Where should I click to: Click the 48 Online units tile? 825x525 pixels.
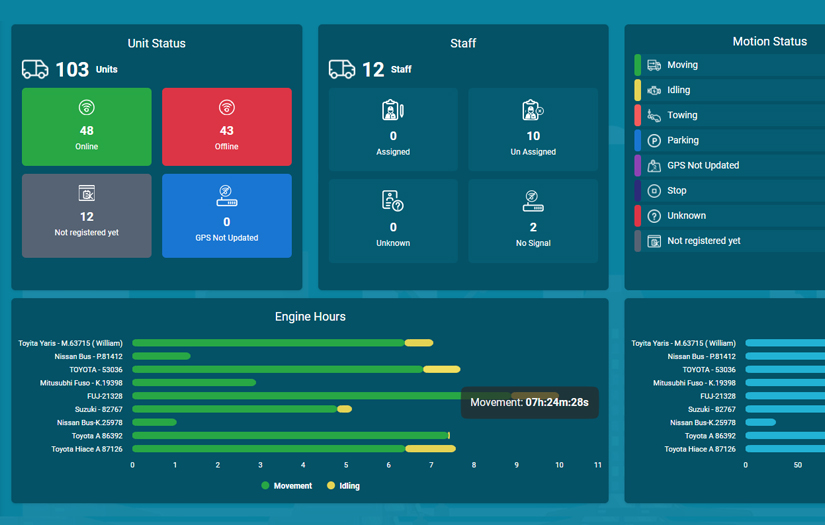[87, 127]
